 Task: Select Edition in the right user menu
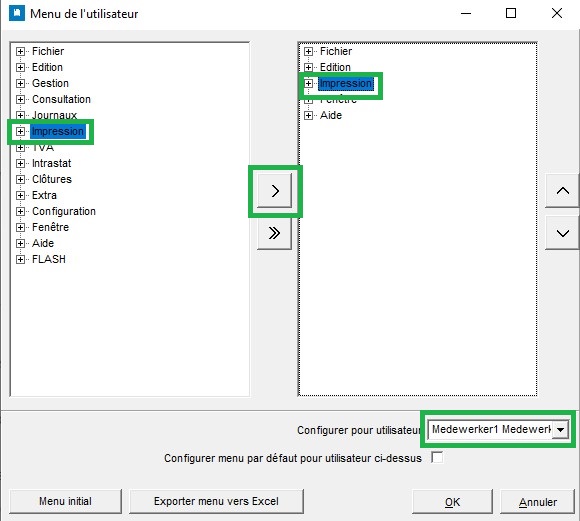[x=335, y=67]
